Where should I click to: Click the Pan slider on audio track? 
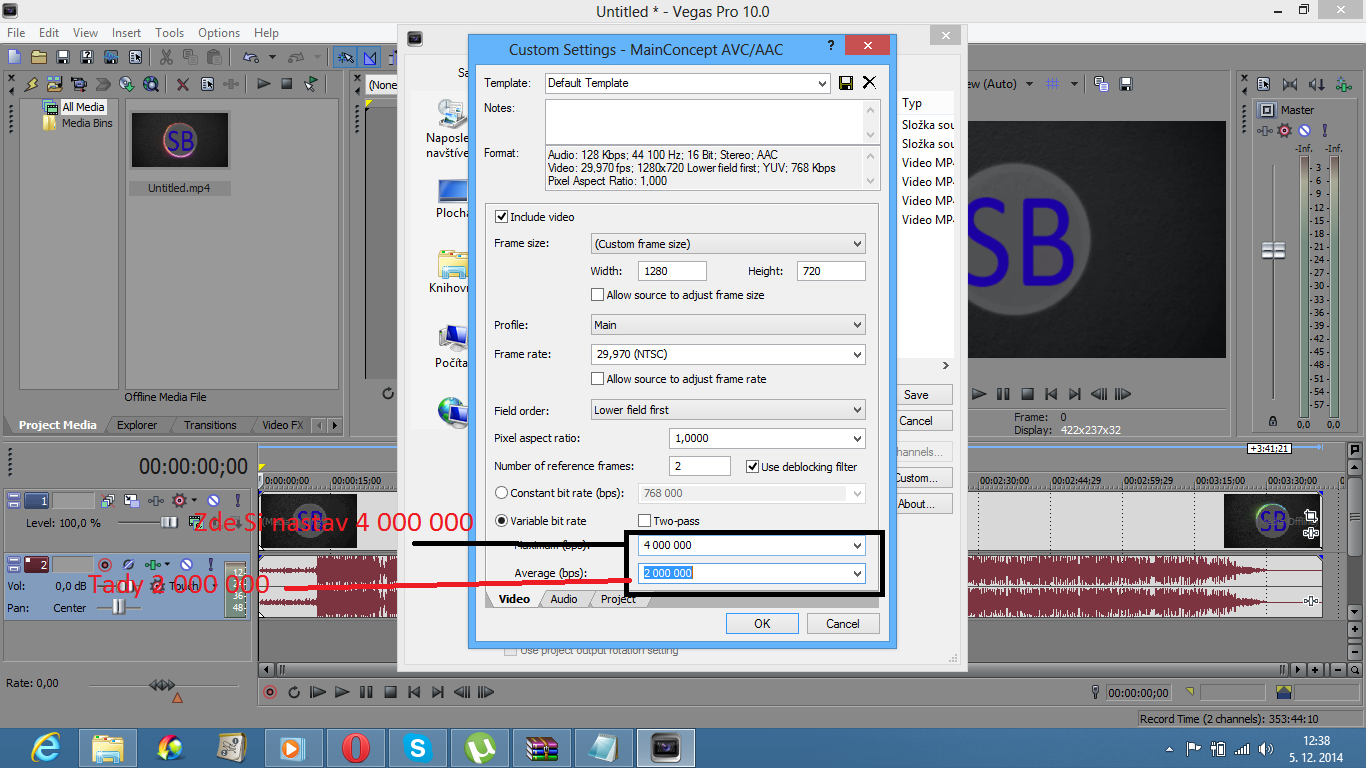point(119,607)
